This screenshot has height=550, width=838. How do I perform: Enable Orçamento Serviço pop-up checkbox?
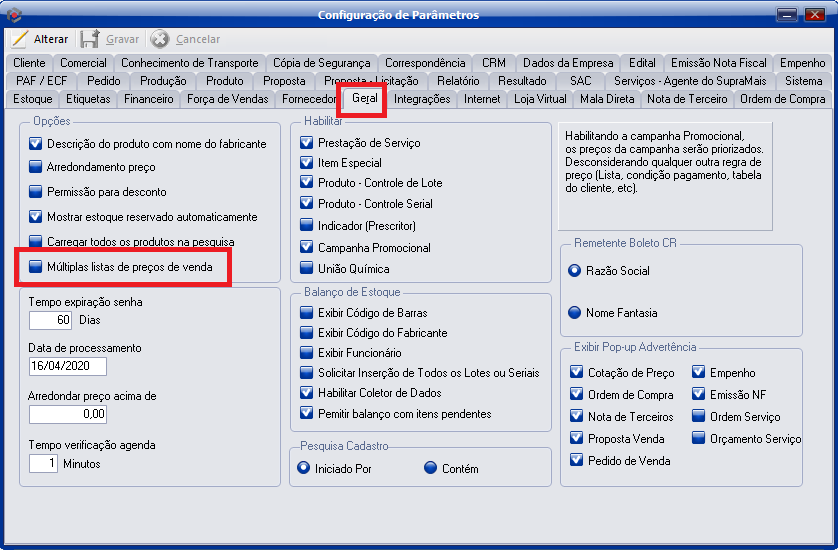coord(699,438)
